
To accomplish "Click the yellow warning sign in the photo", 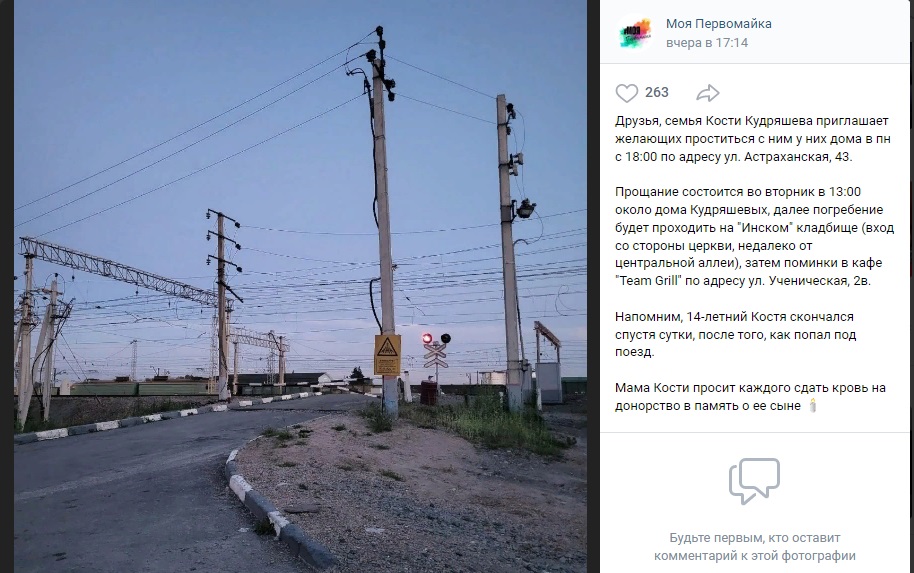I will [x=387, y=354].
